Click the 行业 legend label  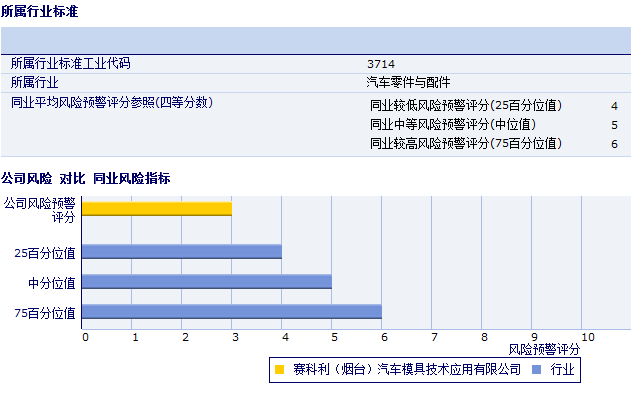coord(562,369)
